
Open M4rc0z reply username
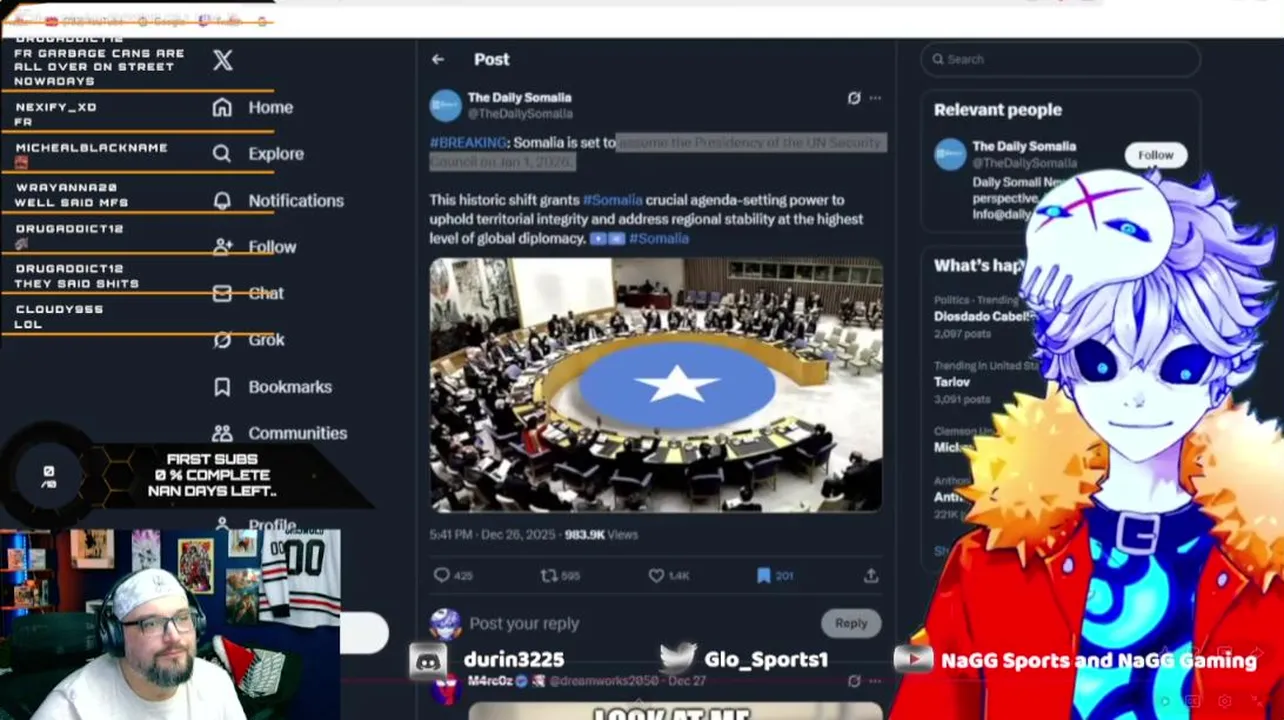point(490,681)
